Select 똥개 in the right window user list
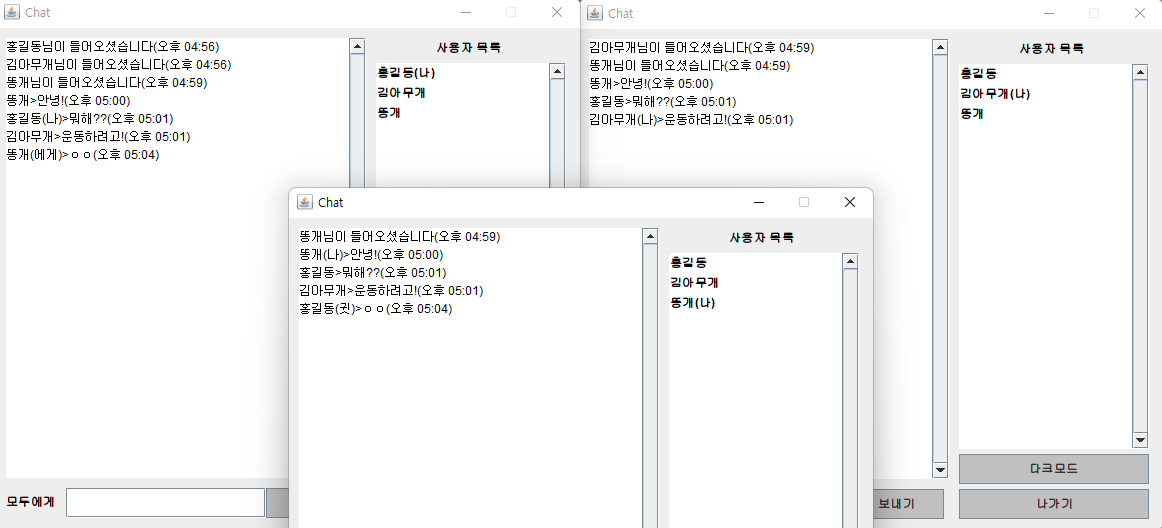The height and width of the screenshot is (528, 1162). 972,113
